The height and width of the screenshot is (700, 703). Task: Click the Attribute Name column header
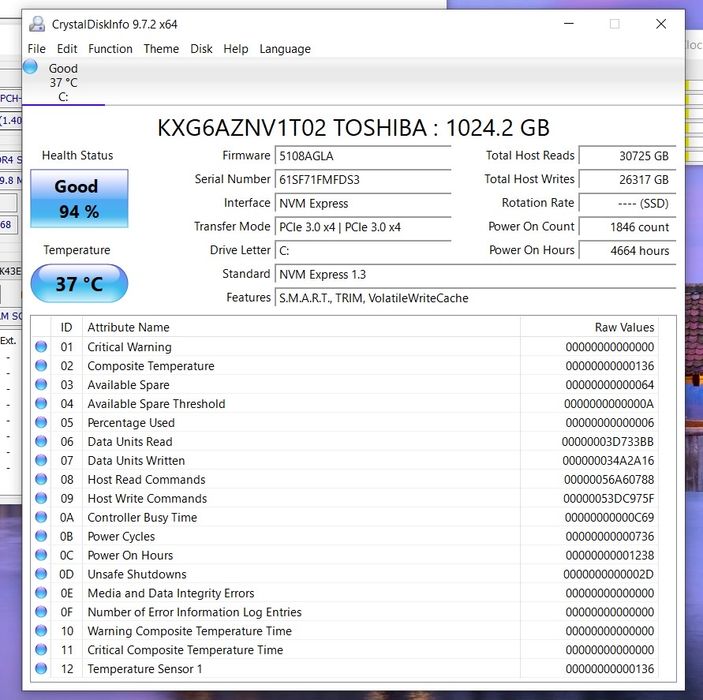pos(301,327)
